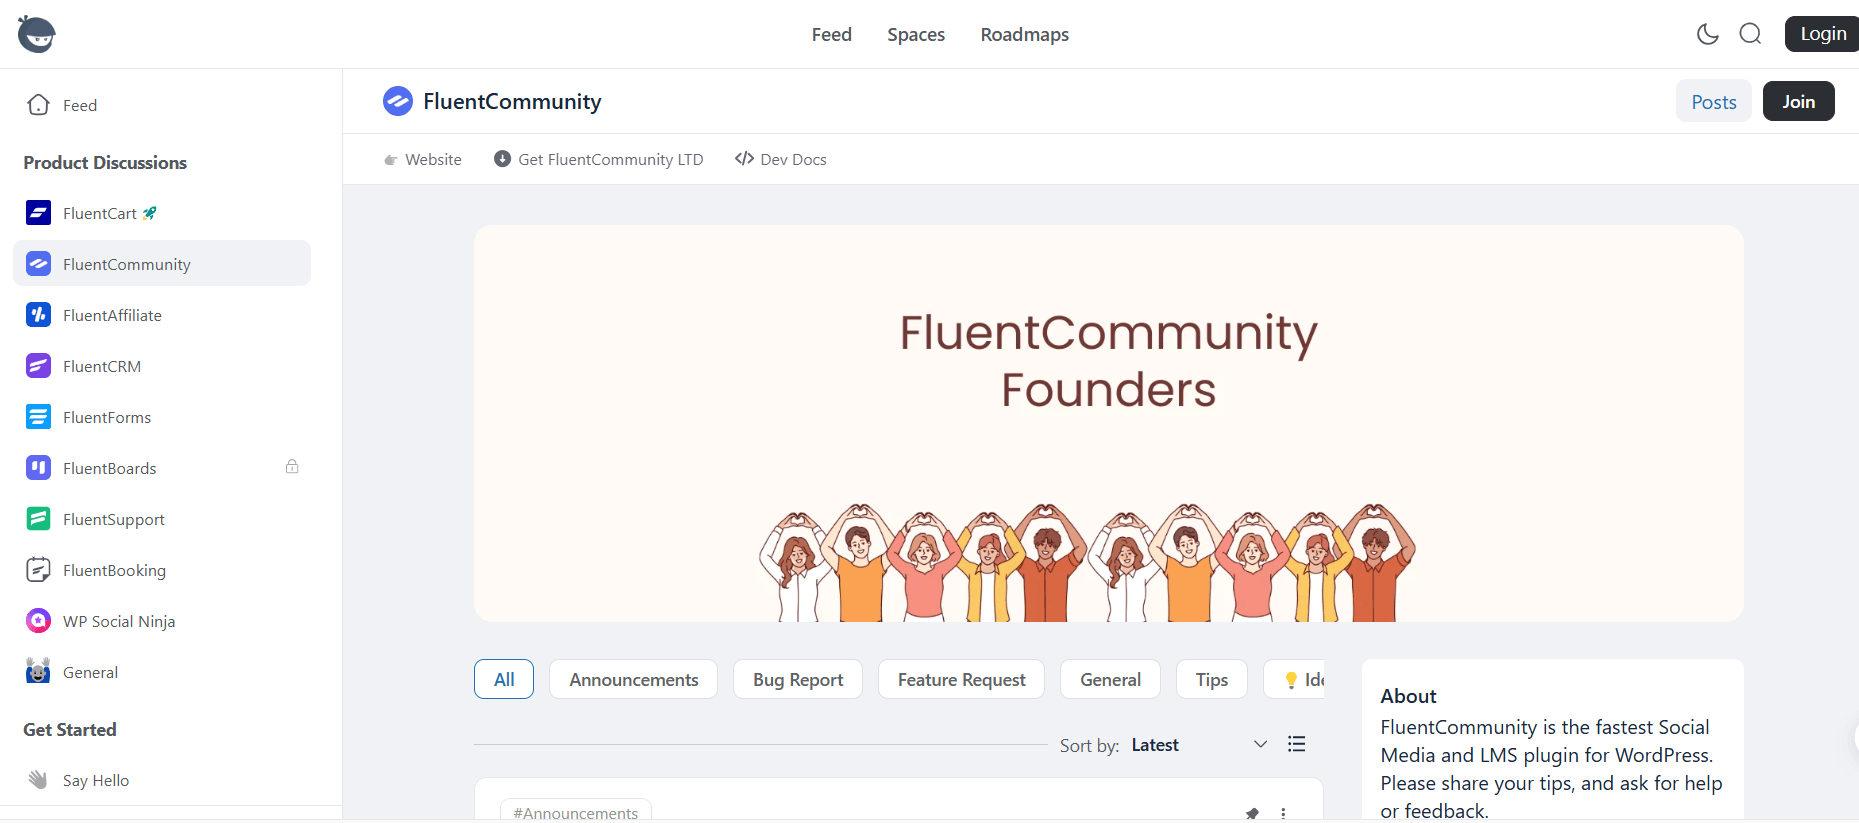Open the FluentCRM sidebar label
Screen dimensions: 1859x823
[x=102, y=366]
